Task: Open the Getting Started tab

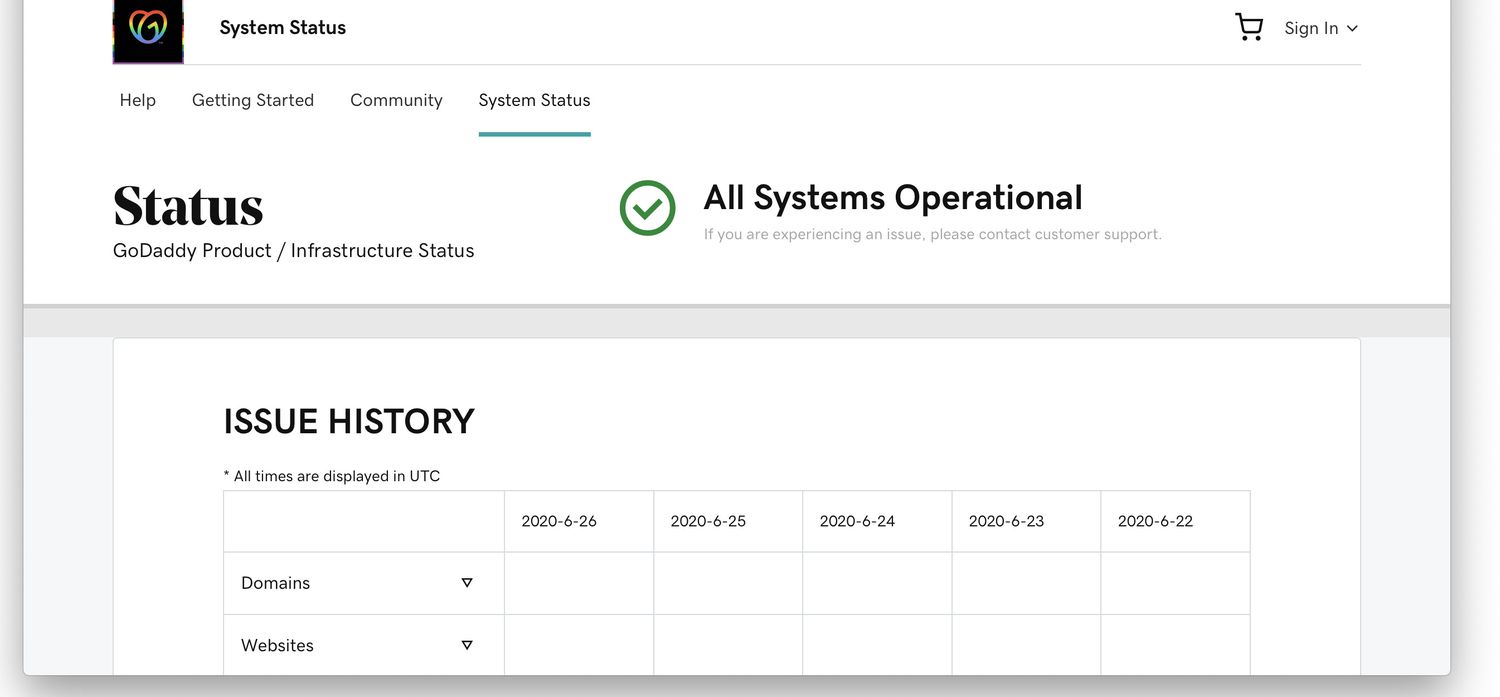Action: (x=253, y=100)
